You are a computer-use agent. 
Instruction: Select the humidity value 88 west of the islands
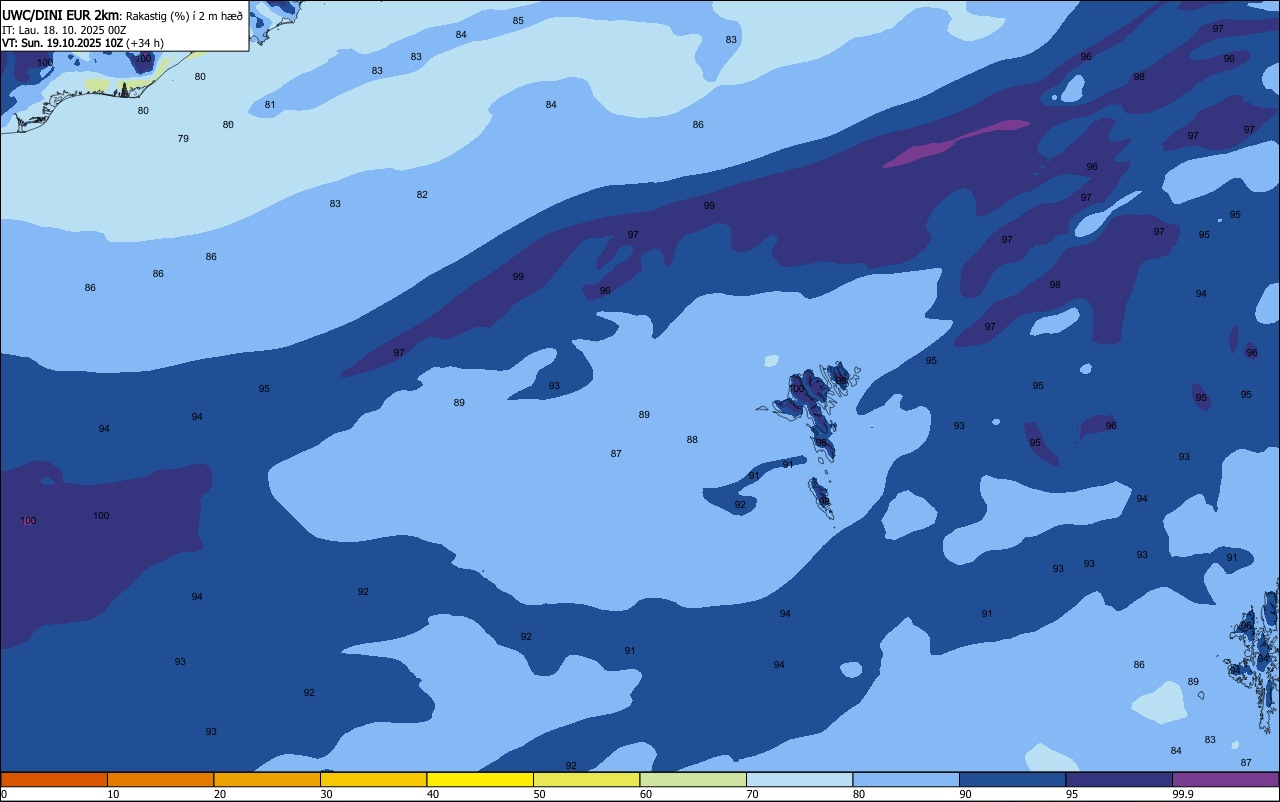click(692, 440)
